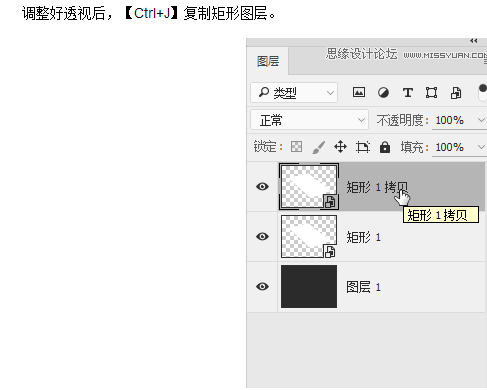487x390 pixels.
Task: Hide the 图层 1 layer
Action: coord(262,286)
